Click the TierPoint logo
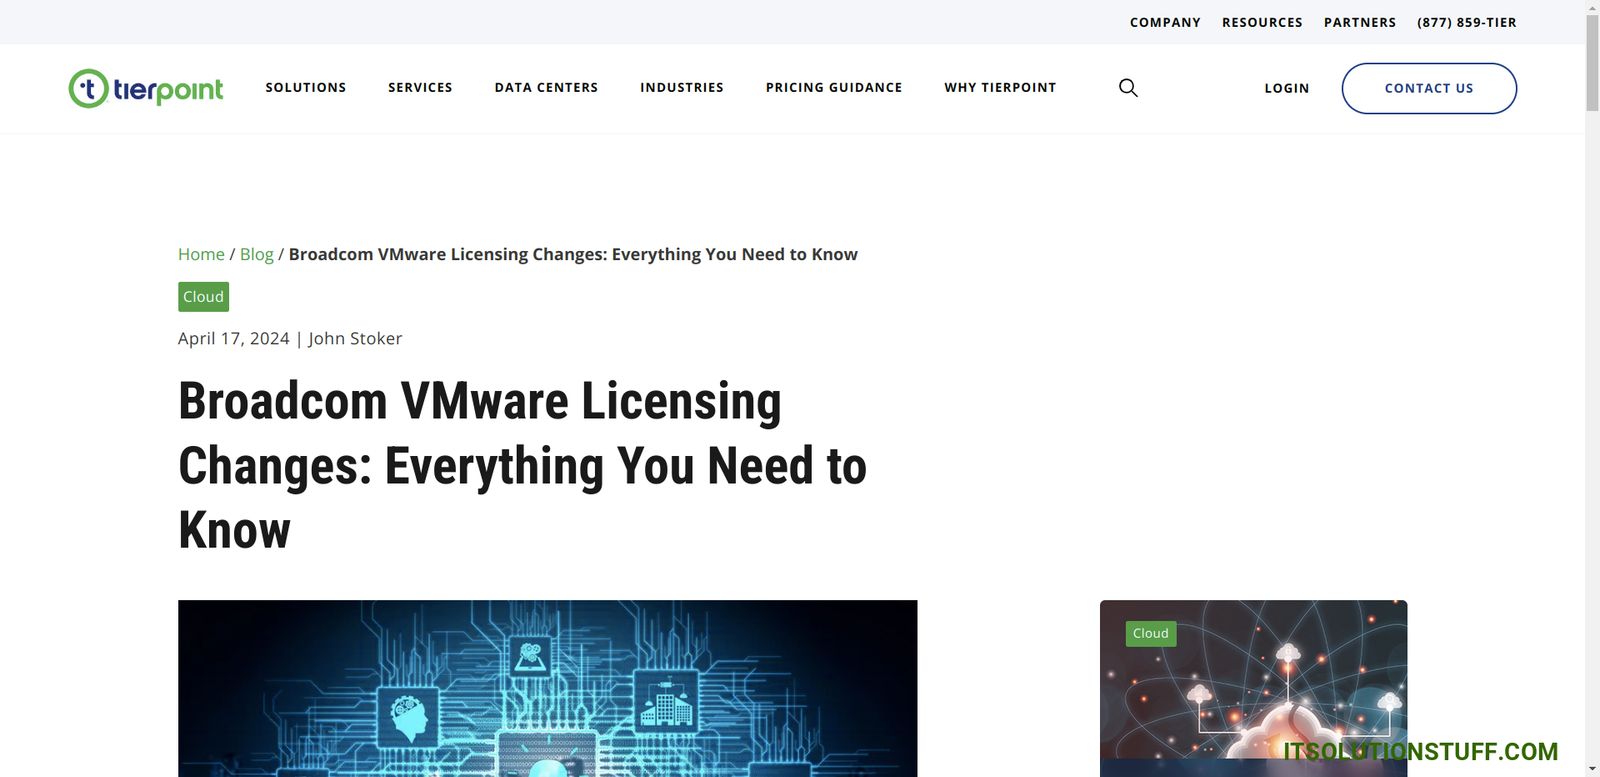 tap(146, 89)
